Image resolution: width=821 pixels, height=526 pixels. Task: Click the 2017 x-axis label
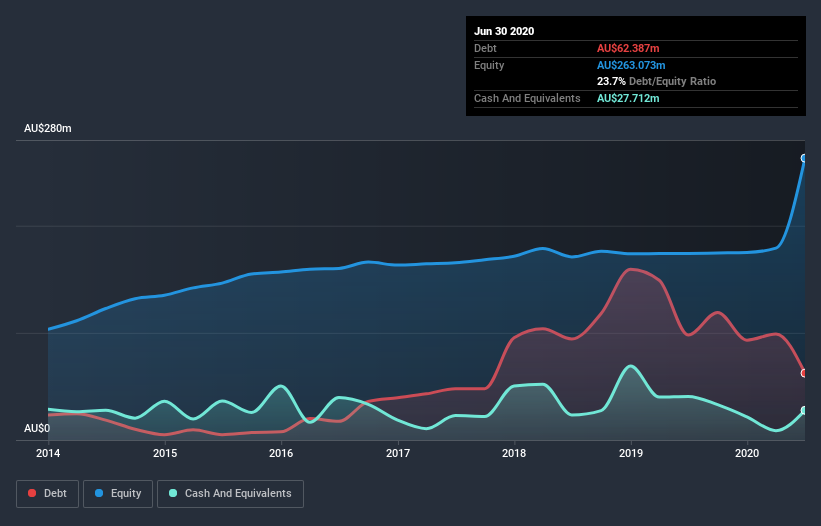tap(398, 453)
